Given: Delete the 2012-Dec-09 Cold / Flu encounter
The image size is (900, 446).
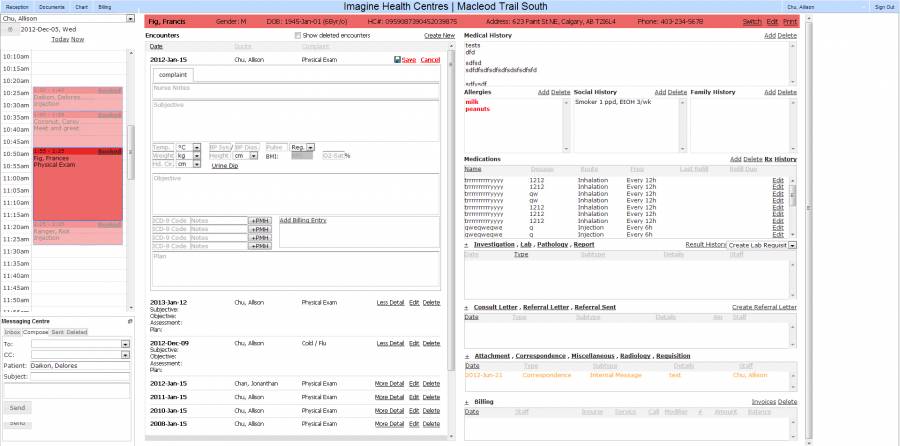Looking at the screenshot, I should point(431,343).
